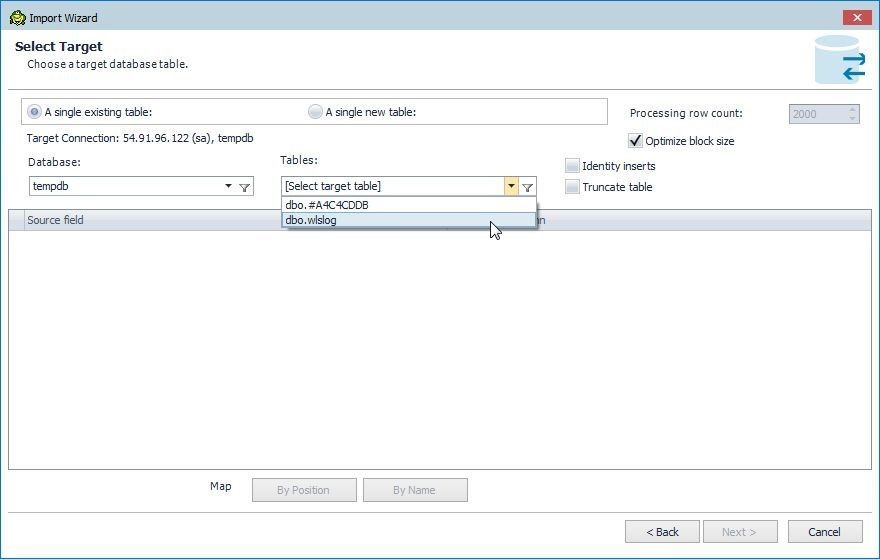Click the 'Database:' label
Image resolution: width=880 pixels, height=559 pixels.
(54, 162)
